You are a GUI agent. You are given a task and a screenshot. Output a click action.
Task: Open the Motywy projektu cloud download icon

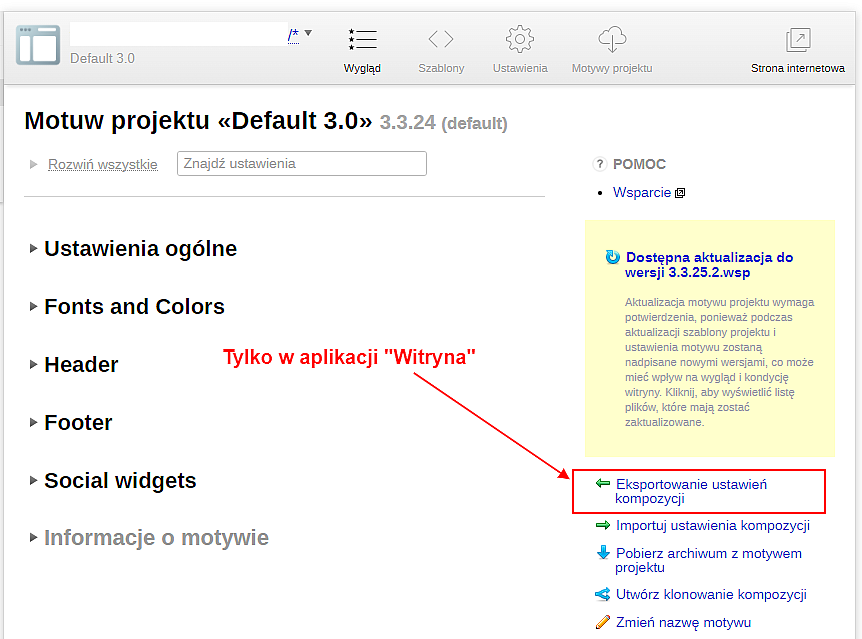612,39
